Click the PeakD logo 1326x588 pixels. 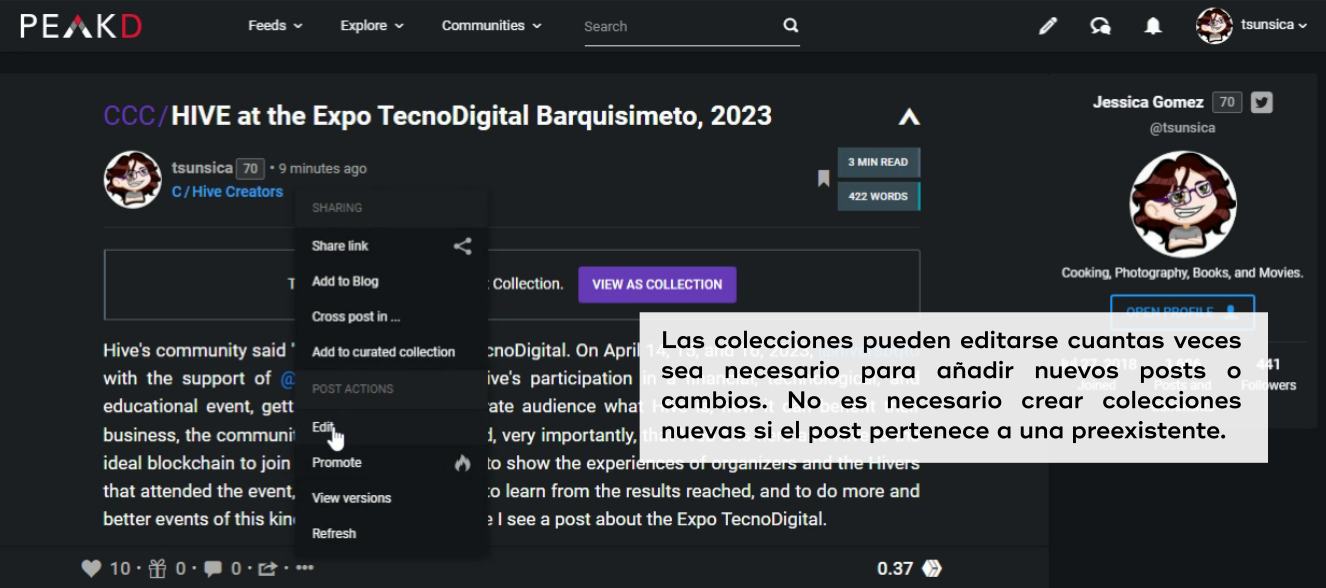[x=81, y=26]
